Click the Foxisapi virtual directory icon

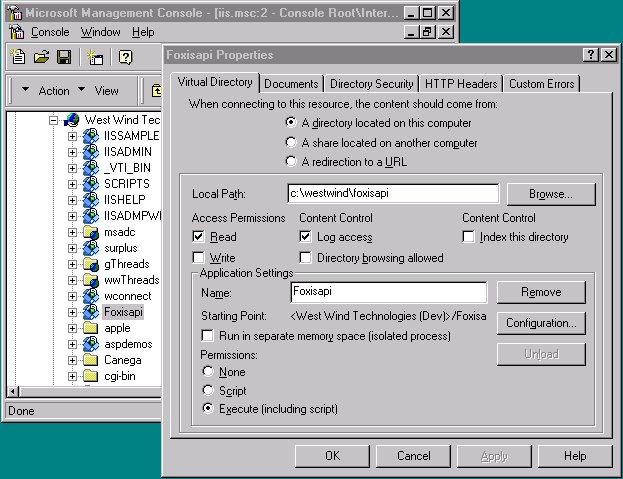coord(91,312)
